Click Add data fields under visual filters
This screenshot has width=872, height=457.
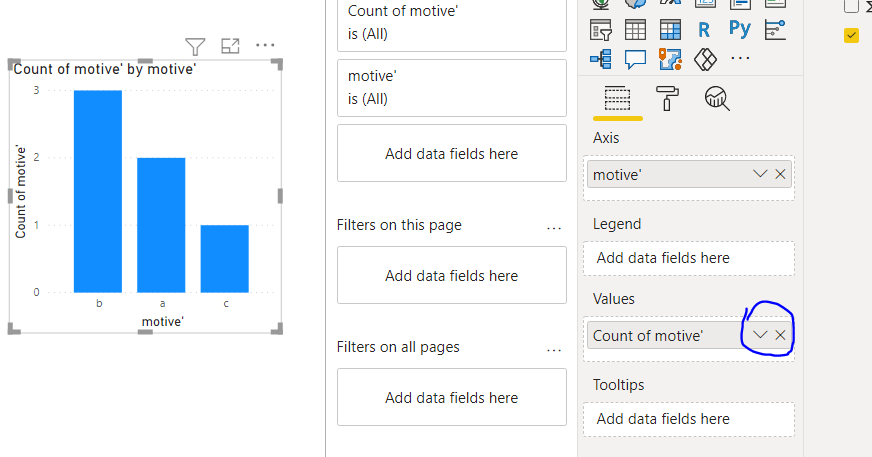[452, 153]
